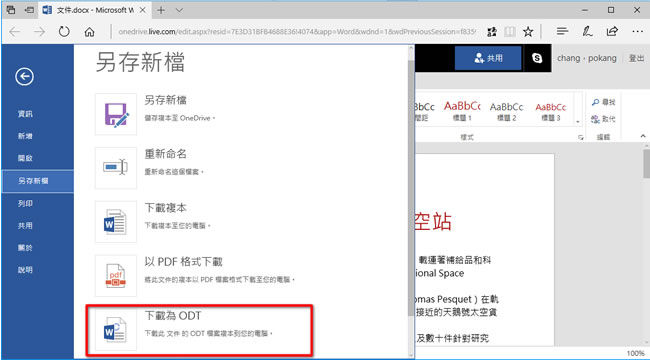Select the 另存新檔 sidebar entry
The width and height of the screenshot is (650, 360).
pyautogui.click(x=38, y=181)
